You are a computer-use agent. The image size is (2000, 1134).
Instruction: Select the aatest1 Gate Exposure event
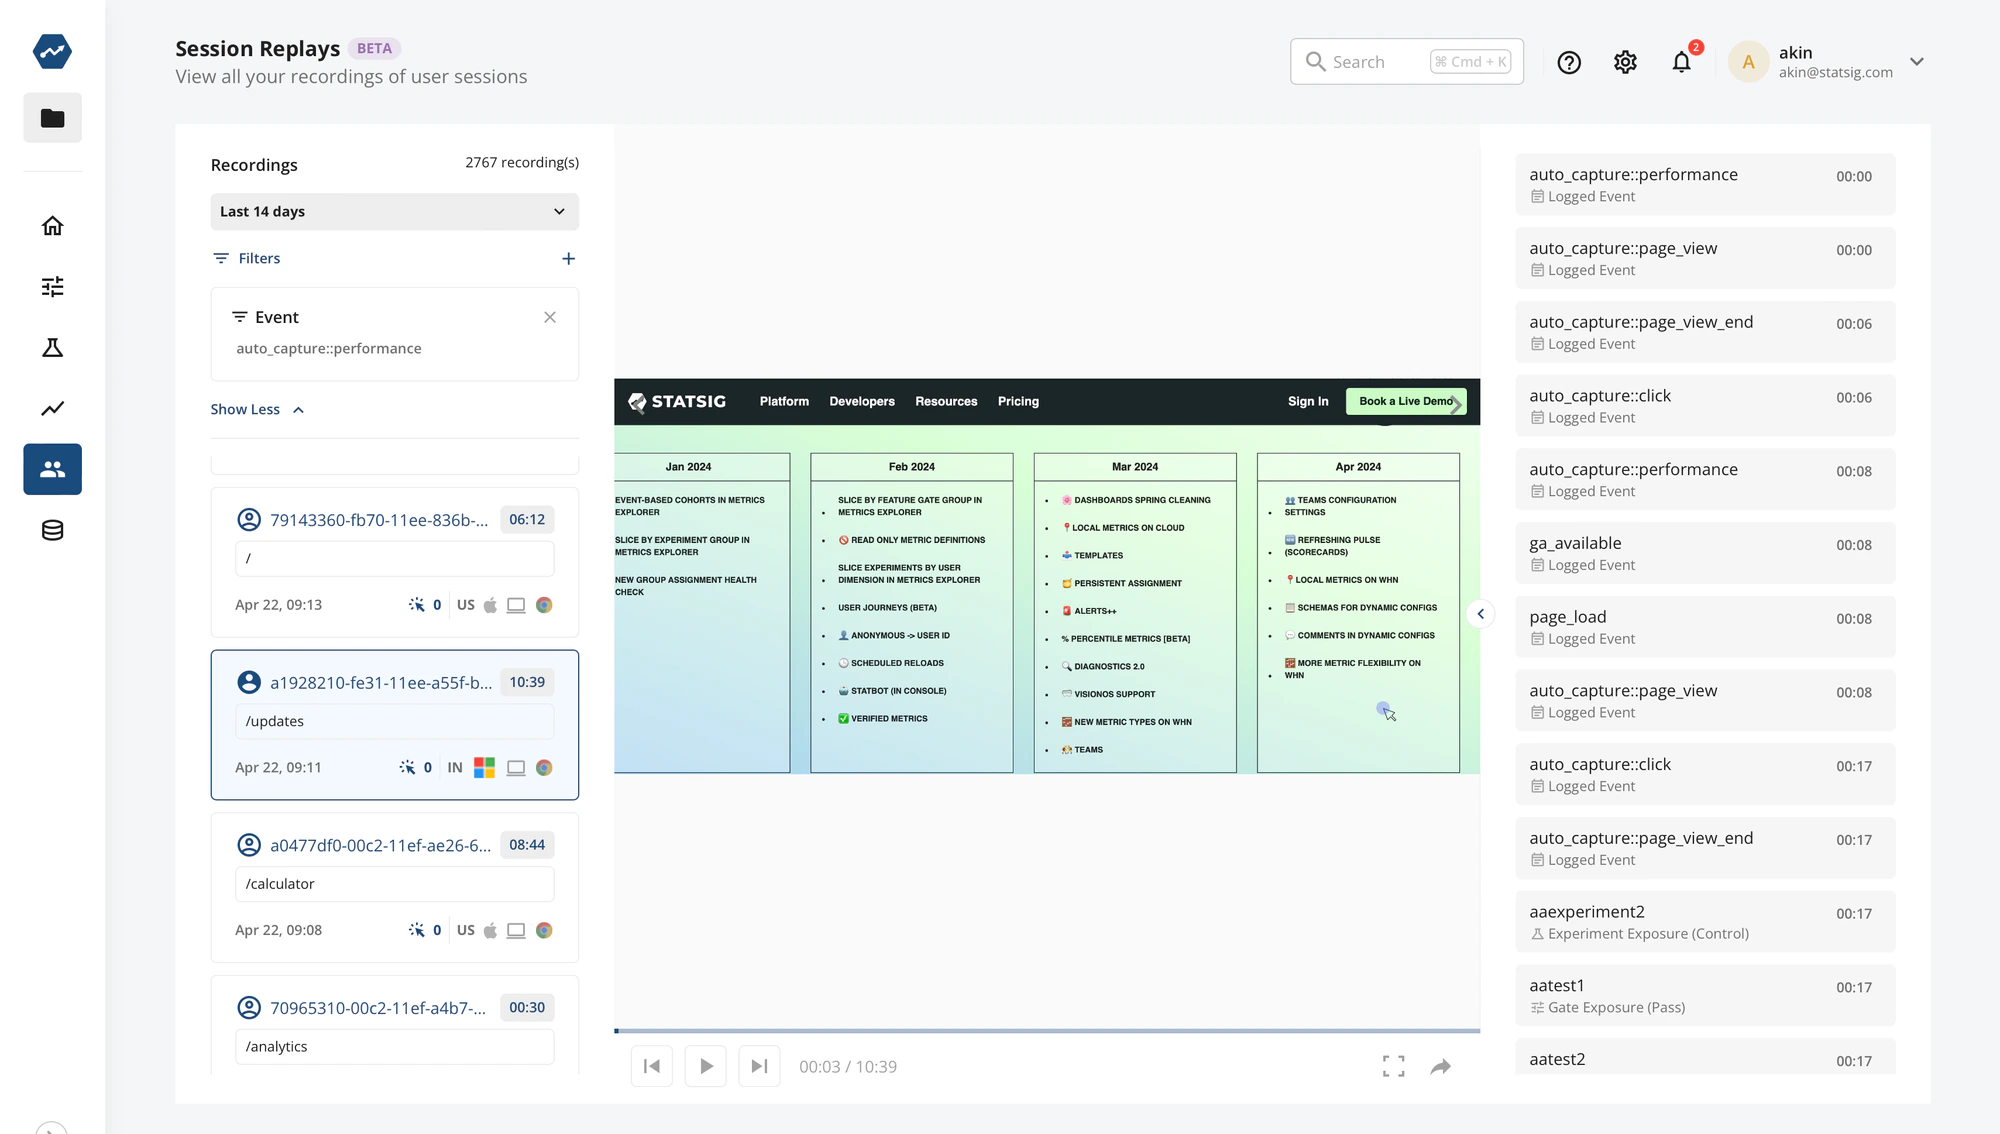tap(1705, 995)
